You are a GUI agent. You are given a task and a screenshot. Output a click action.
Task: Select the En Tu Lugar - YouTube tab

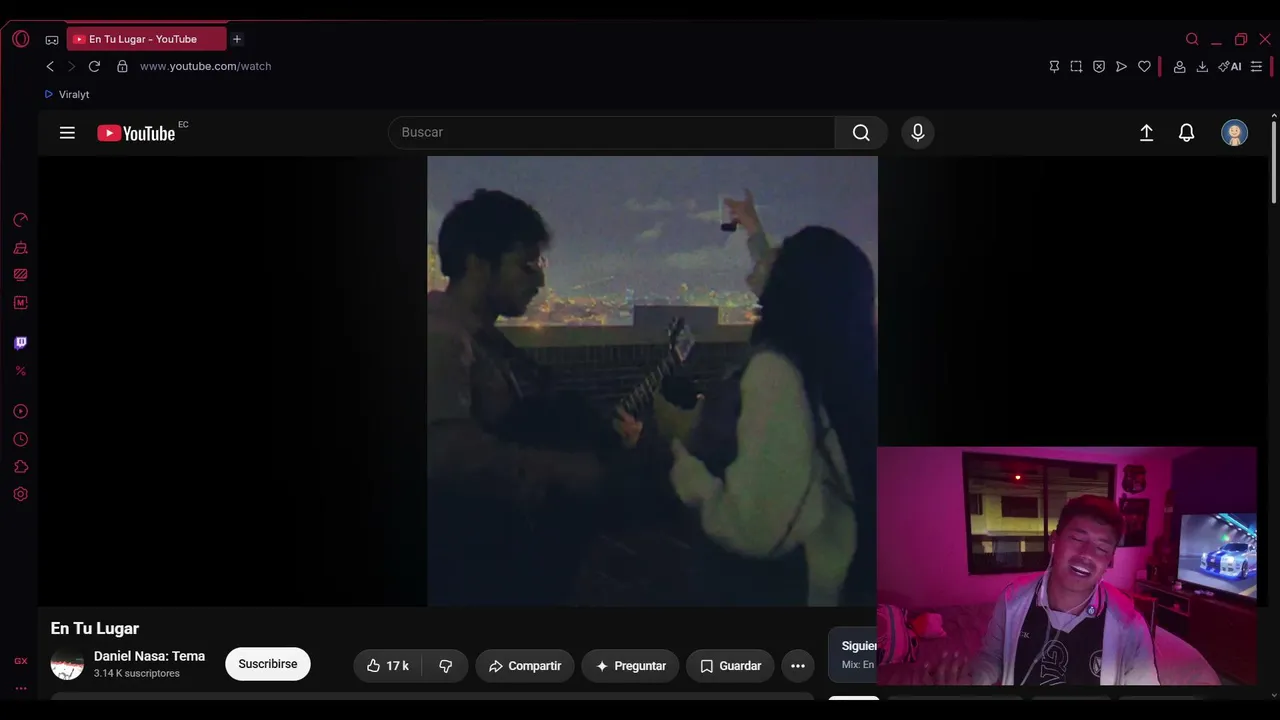tap(146, 39)
